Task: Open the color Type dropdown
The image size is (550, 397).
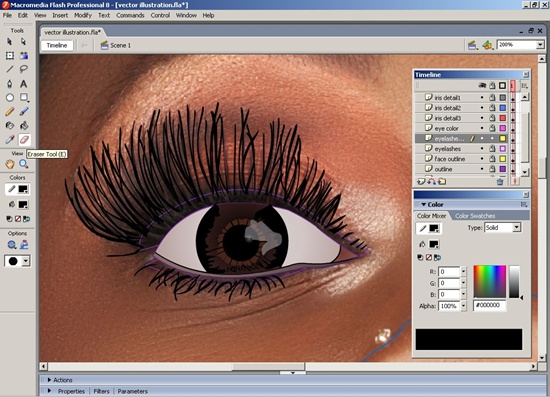Action: pos(516,228)
